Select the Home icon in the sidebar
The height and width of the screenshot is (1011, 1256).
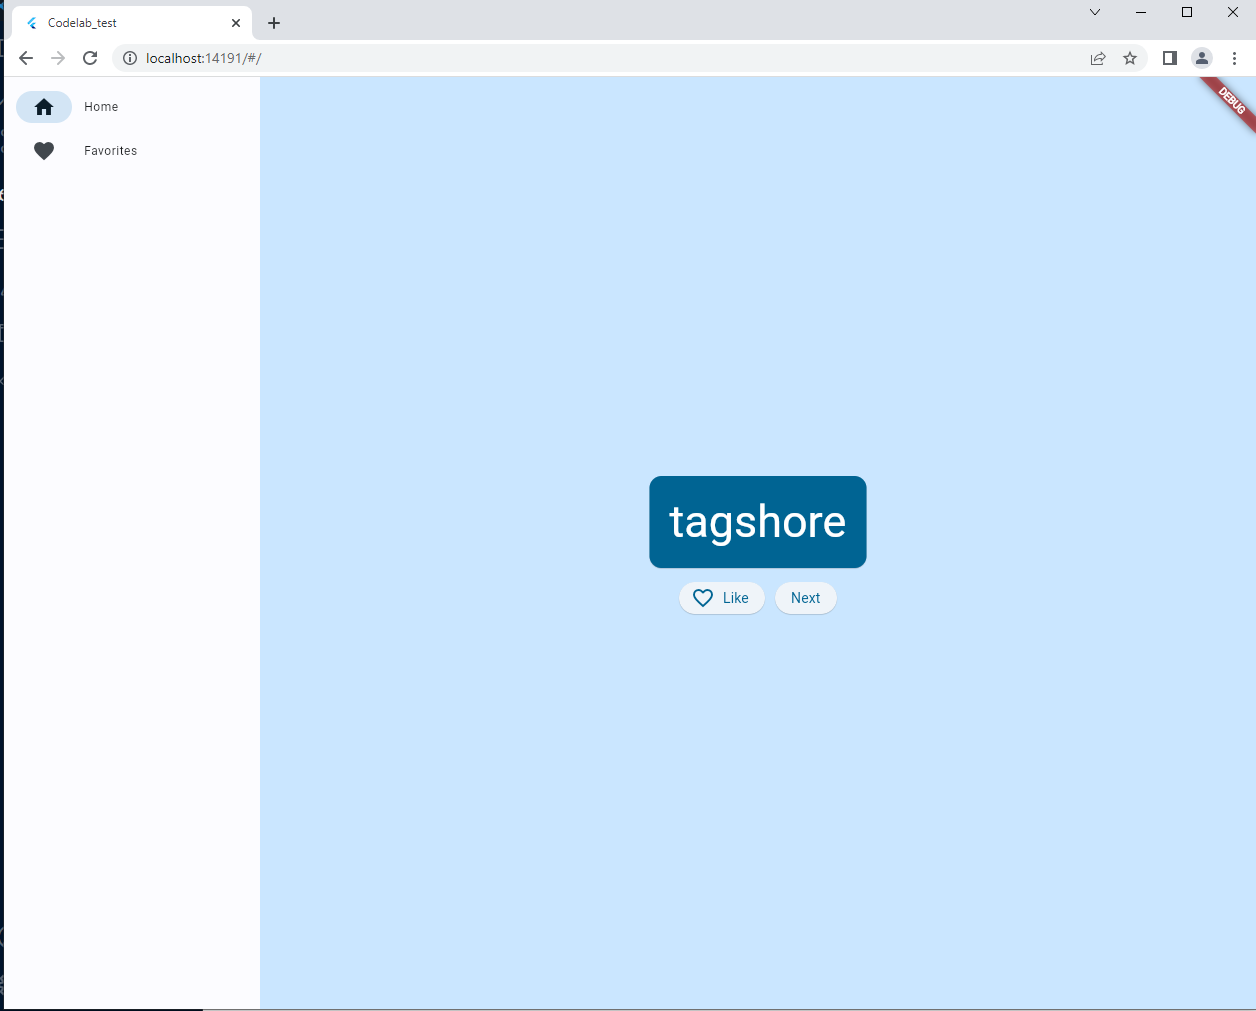coord(44,107)
